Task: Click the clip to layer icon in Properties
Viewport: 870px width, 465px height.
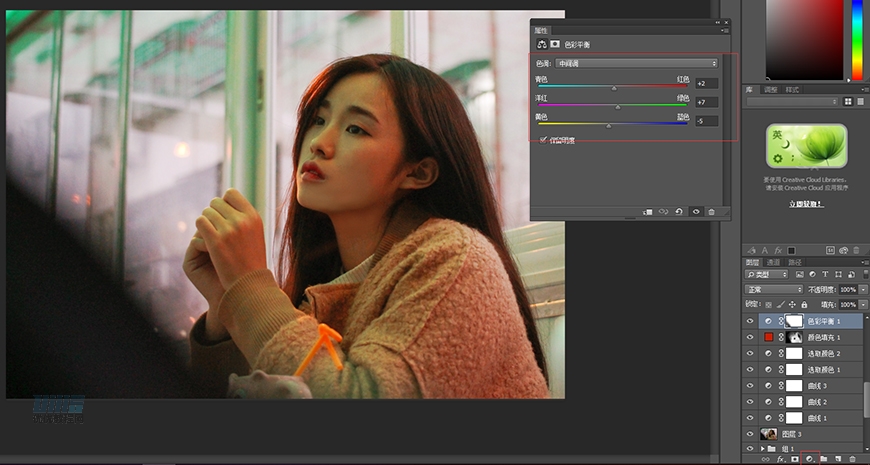Action: (x=648, y=212)
